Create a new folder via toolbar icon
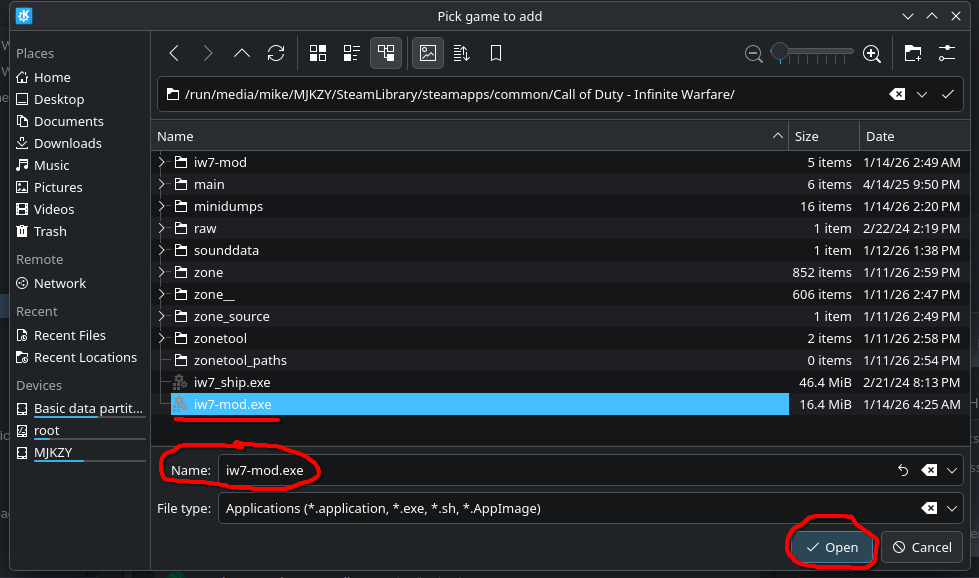The image size is (979, 578). click(x=912, y=53)
